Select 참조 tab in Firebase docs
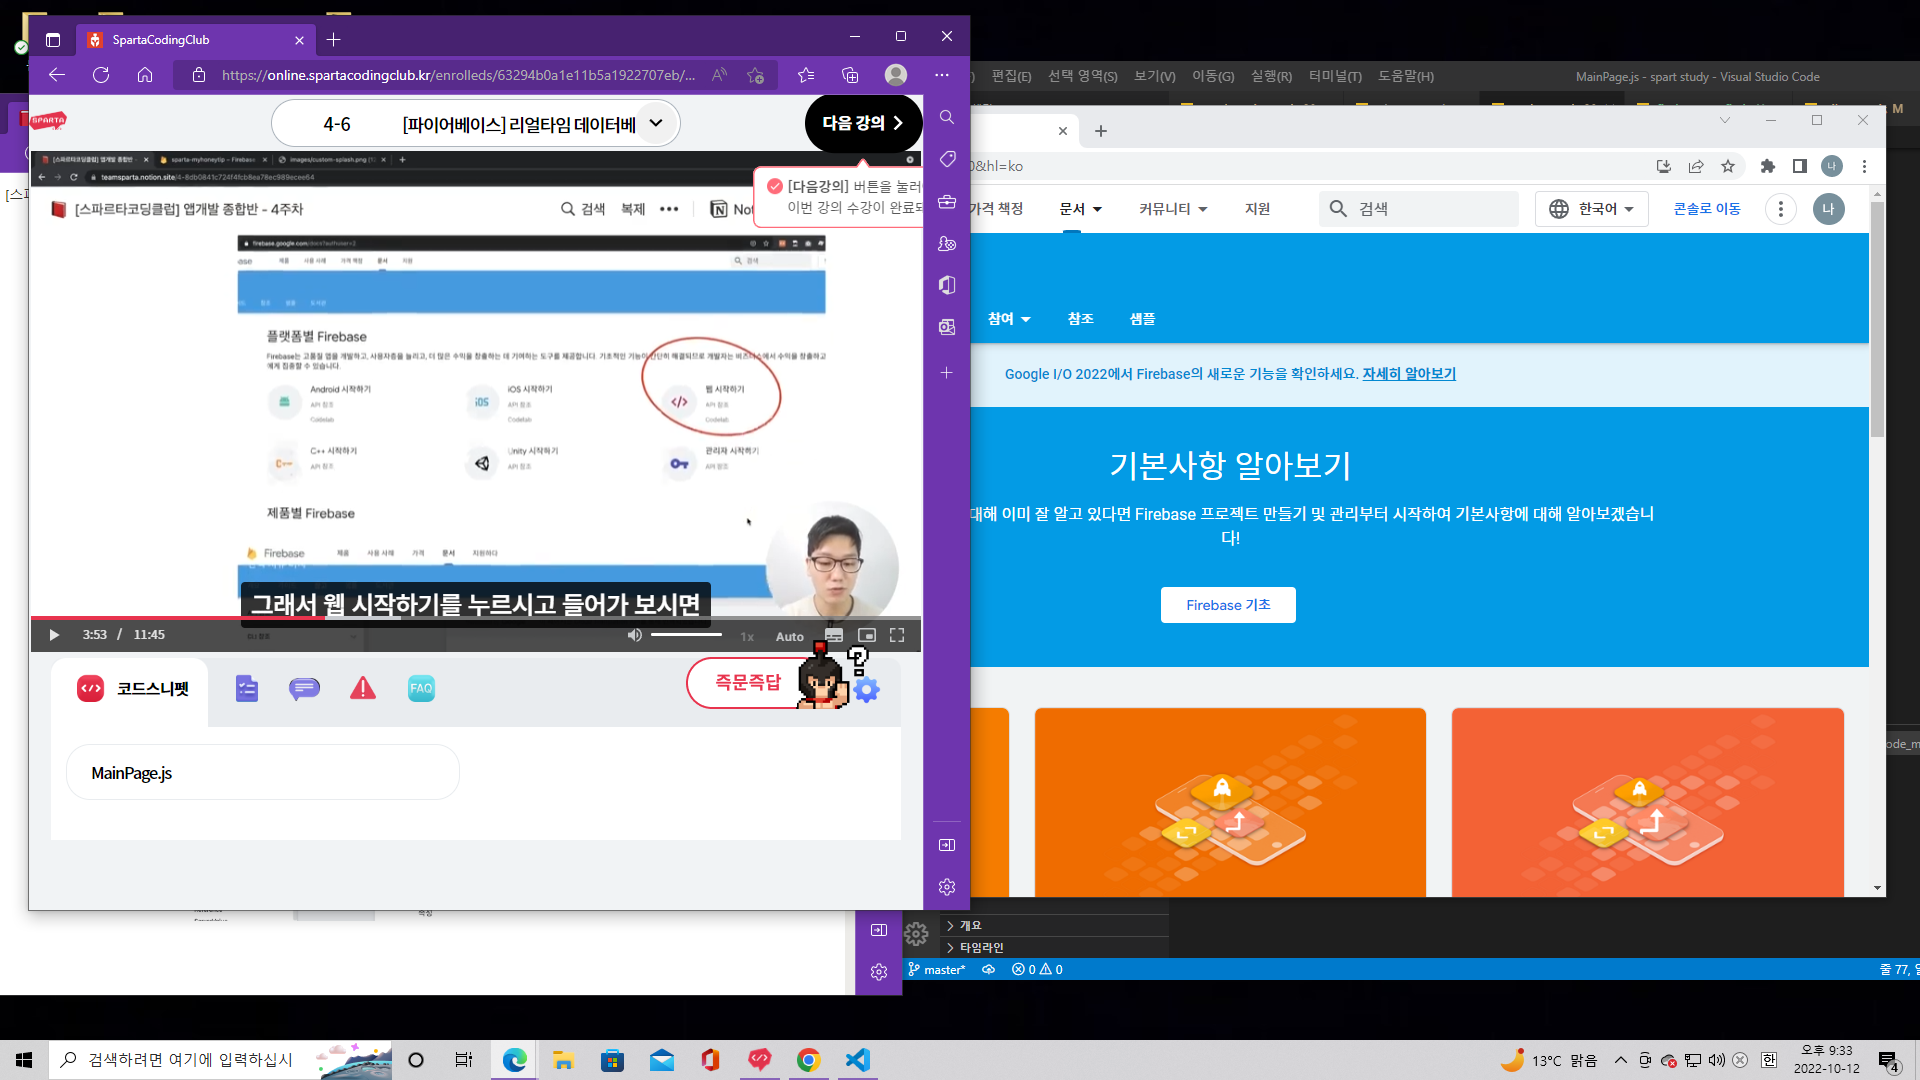1920x1080 pixels. [x=1080, y=319]
